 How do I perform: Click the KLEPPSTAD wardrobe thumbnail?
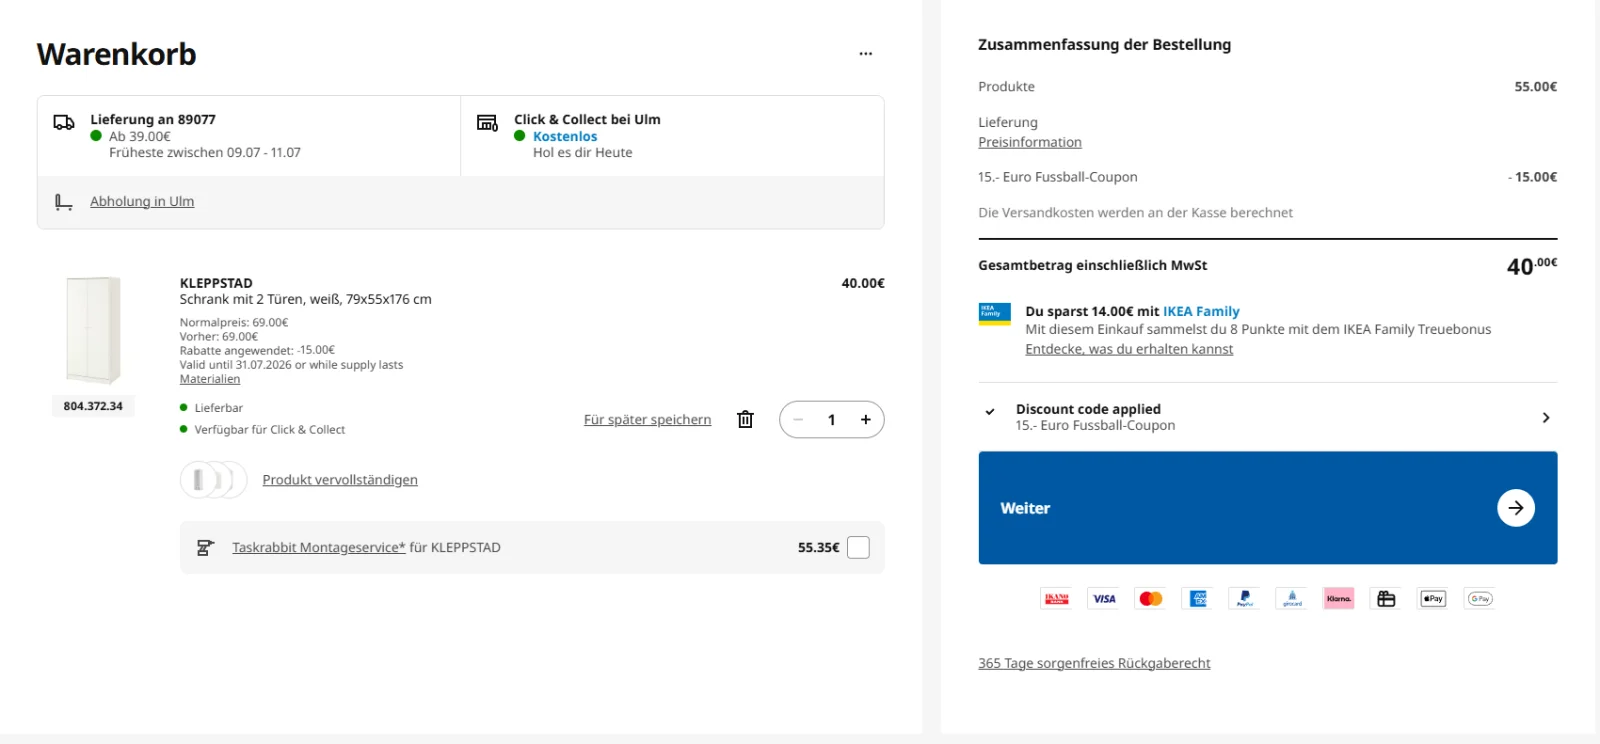point(93,331)
